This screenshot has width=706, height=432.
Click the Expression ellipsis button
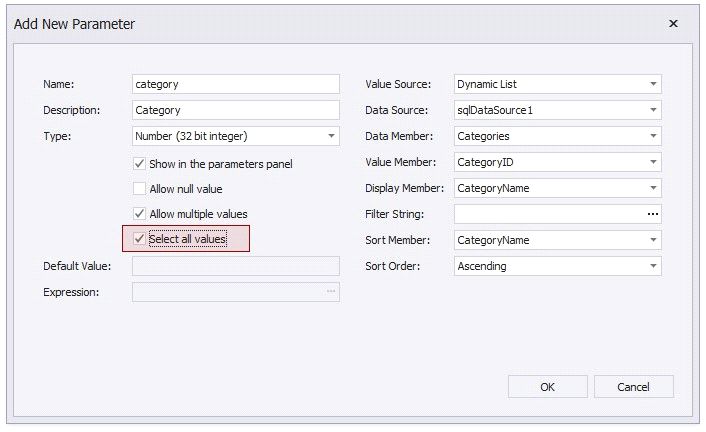(x=330, y=292)
